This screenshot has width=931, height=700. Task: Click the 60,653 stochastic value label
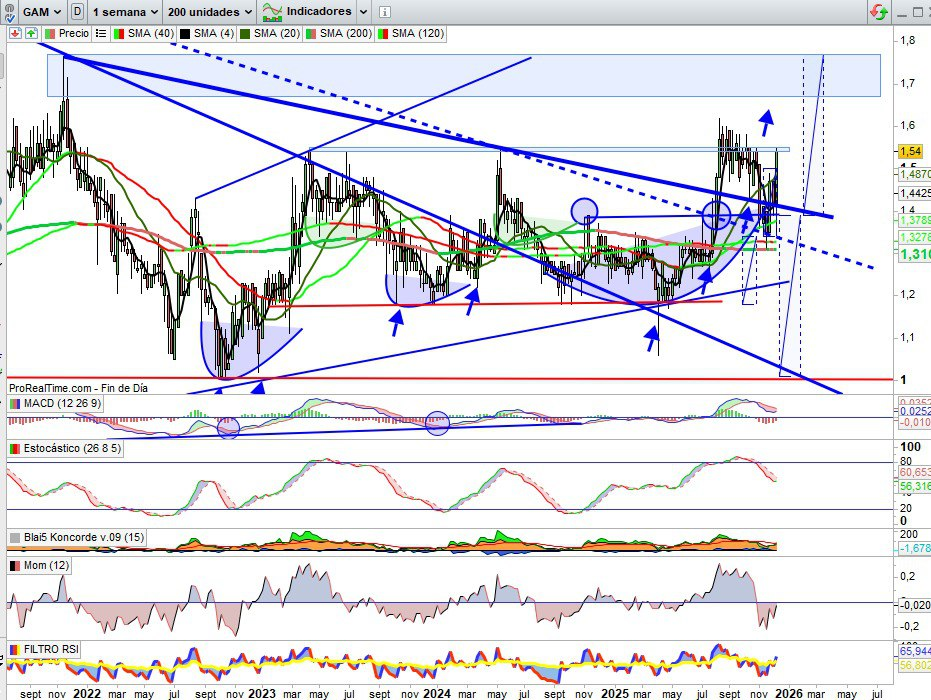coord(914,473)
